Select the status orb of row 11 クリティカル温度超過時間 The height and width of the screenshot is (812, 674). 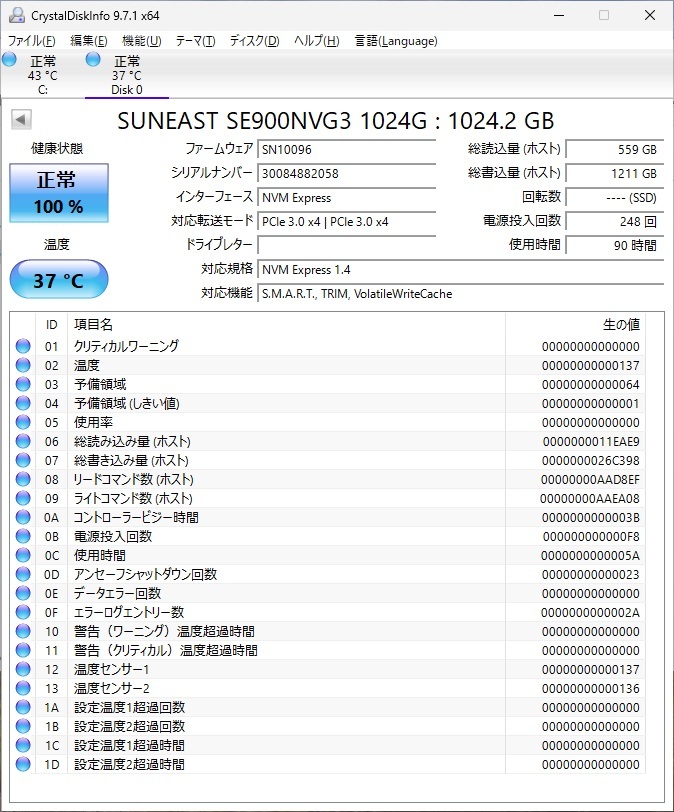pos(23,650)
